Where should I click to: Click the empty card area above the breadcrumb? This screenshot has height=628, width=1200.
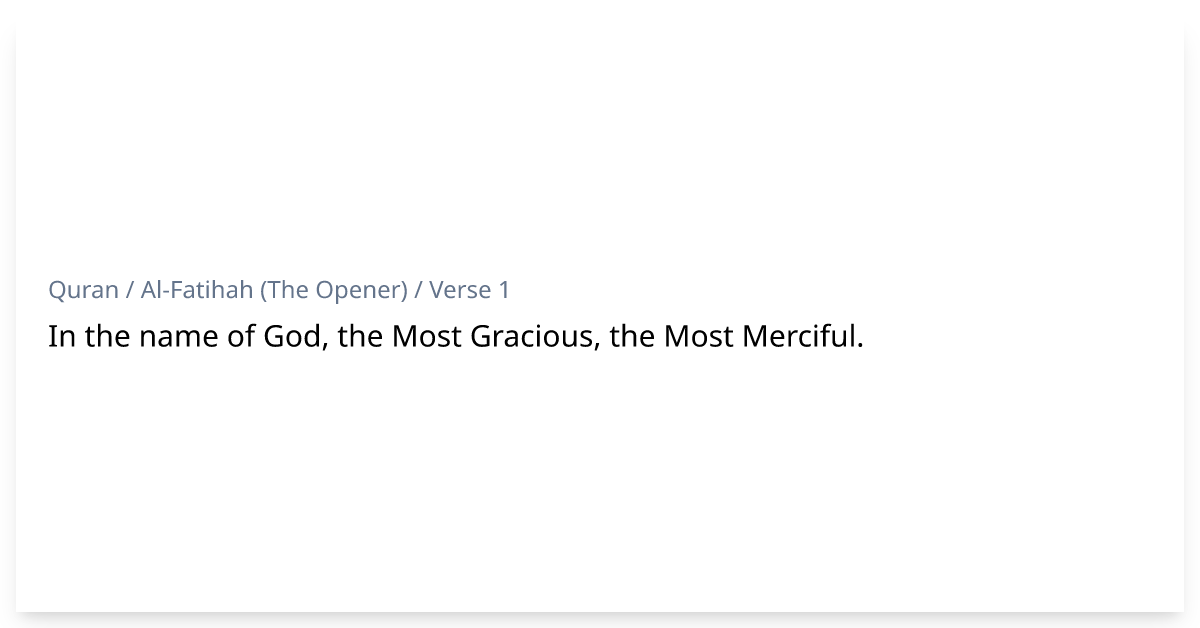(600, 150)
